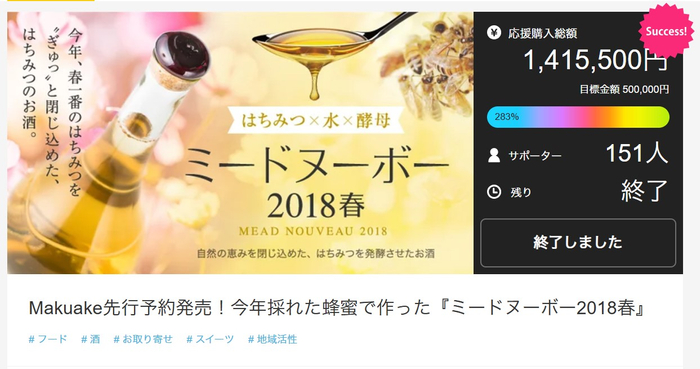
Task: Select the #お取り寄せ tag
Action: 143,339
